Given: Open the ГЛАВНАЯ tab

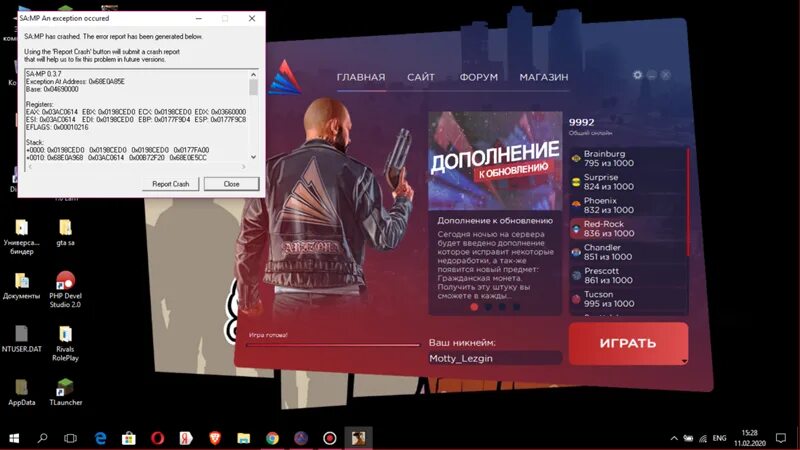Looking at the screenshot, I should coord(361,77).
